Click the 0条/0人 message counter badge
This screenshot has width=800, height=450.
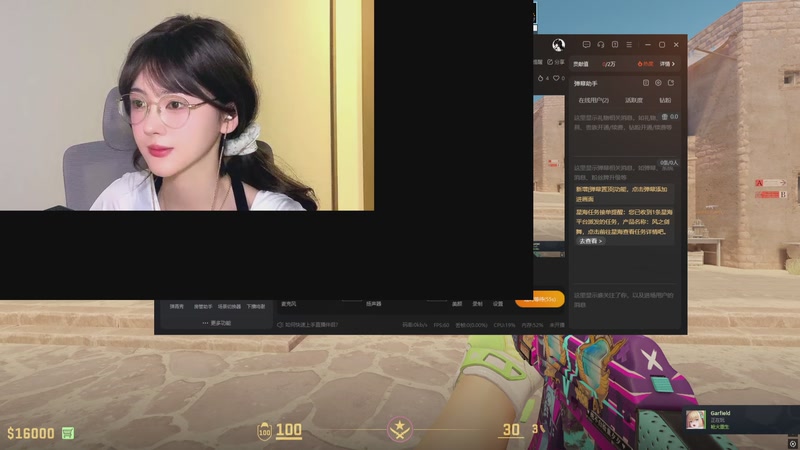pyautogui.click(x=669, y=163)
